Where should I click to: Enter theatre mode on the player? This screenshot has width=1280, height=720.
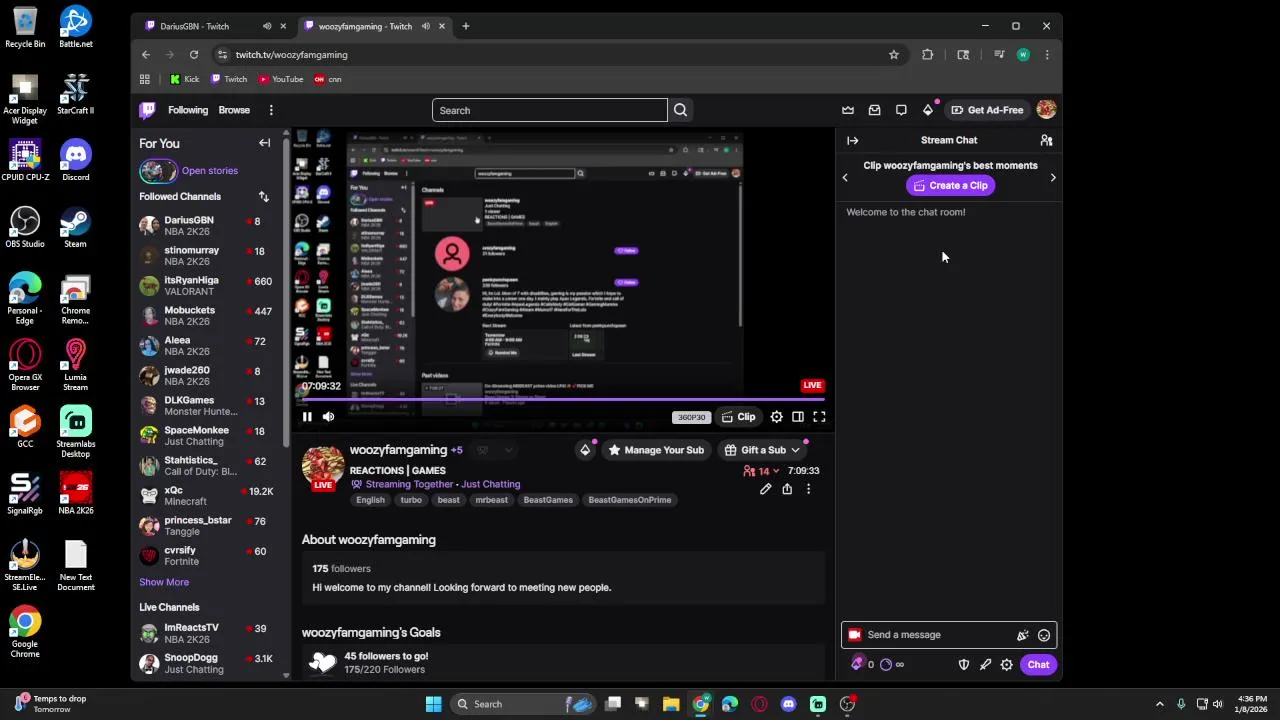pyautogui.click(x=798, y=417)
